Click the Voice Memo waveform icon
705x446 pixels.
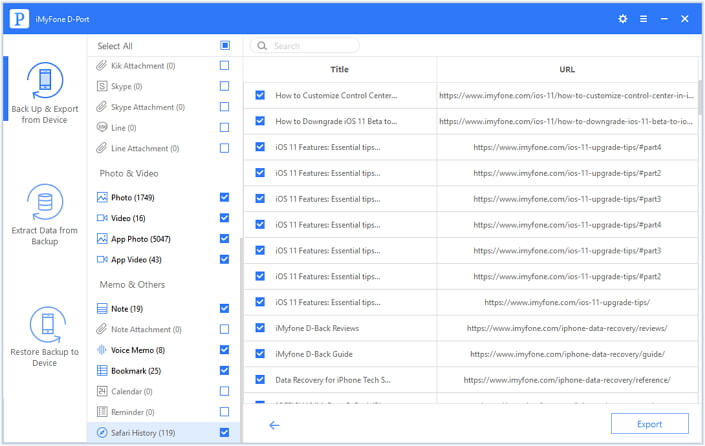tap(102, 350)
